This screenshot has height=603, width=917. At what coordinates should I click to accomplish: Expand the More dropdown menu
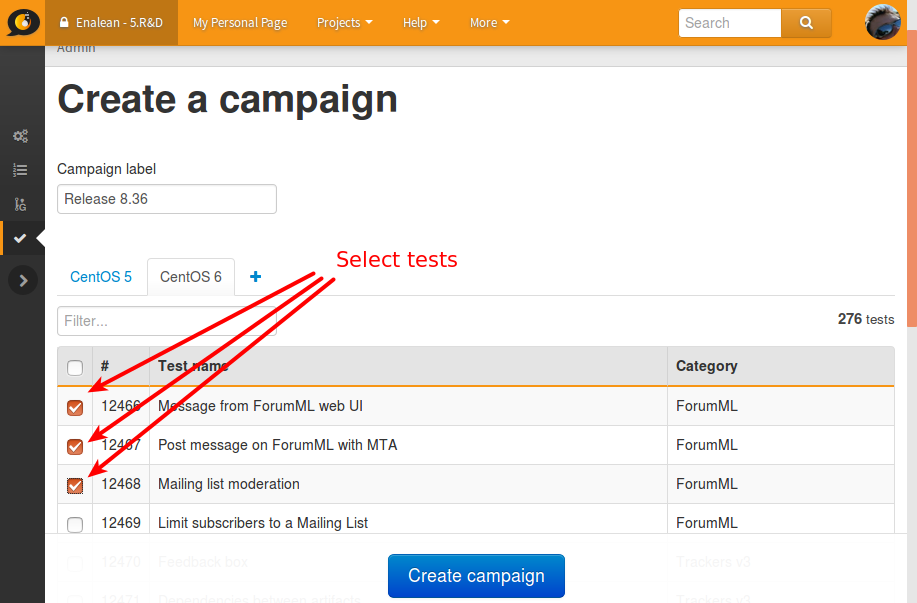pyautogui.click(x=489, y=23)
